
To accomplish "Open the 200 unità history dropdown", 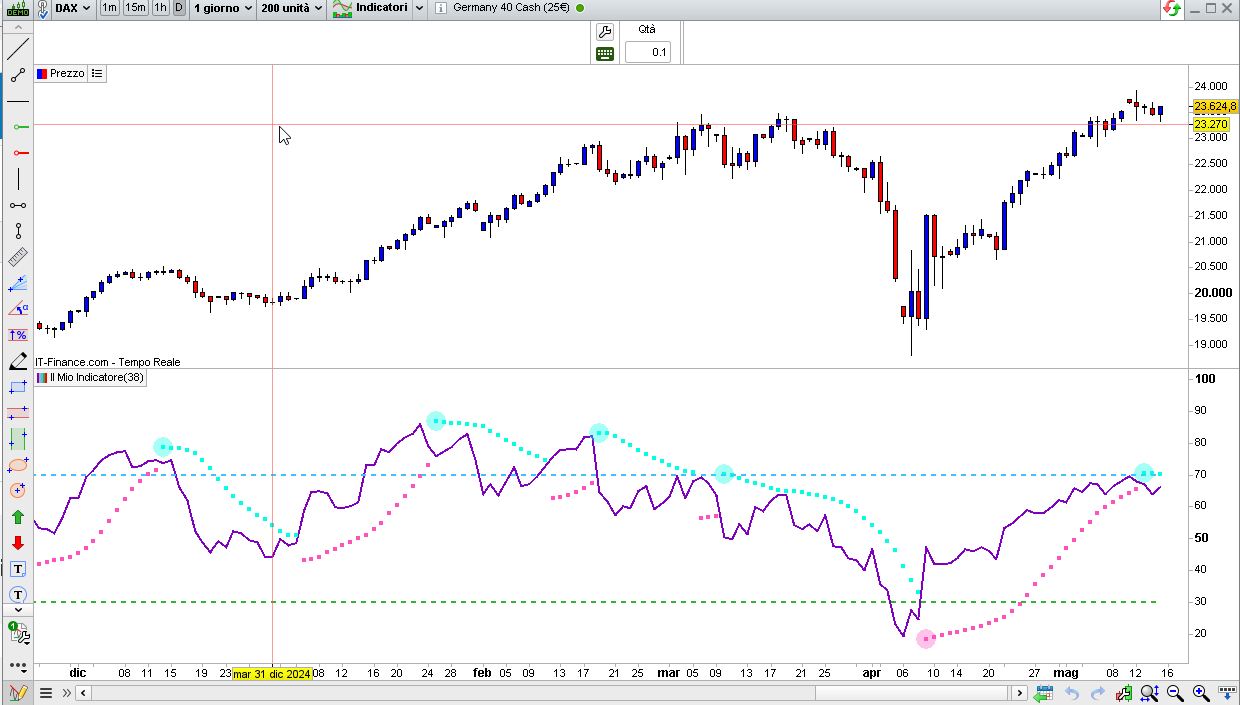I will coord(291,8).
